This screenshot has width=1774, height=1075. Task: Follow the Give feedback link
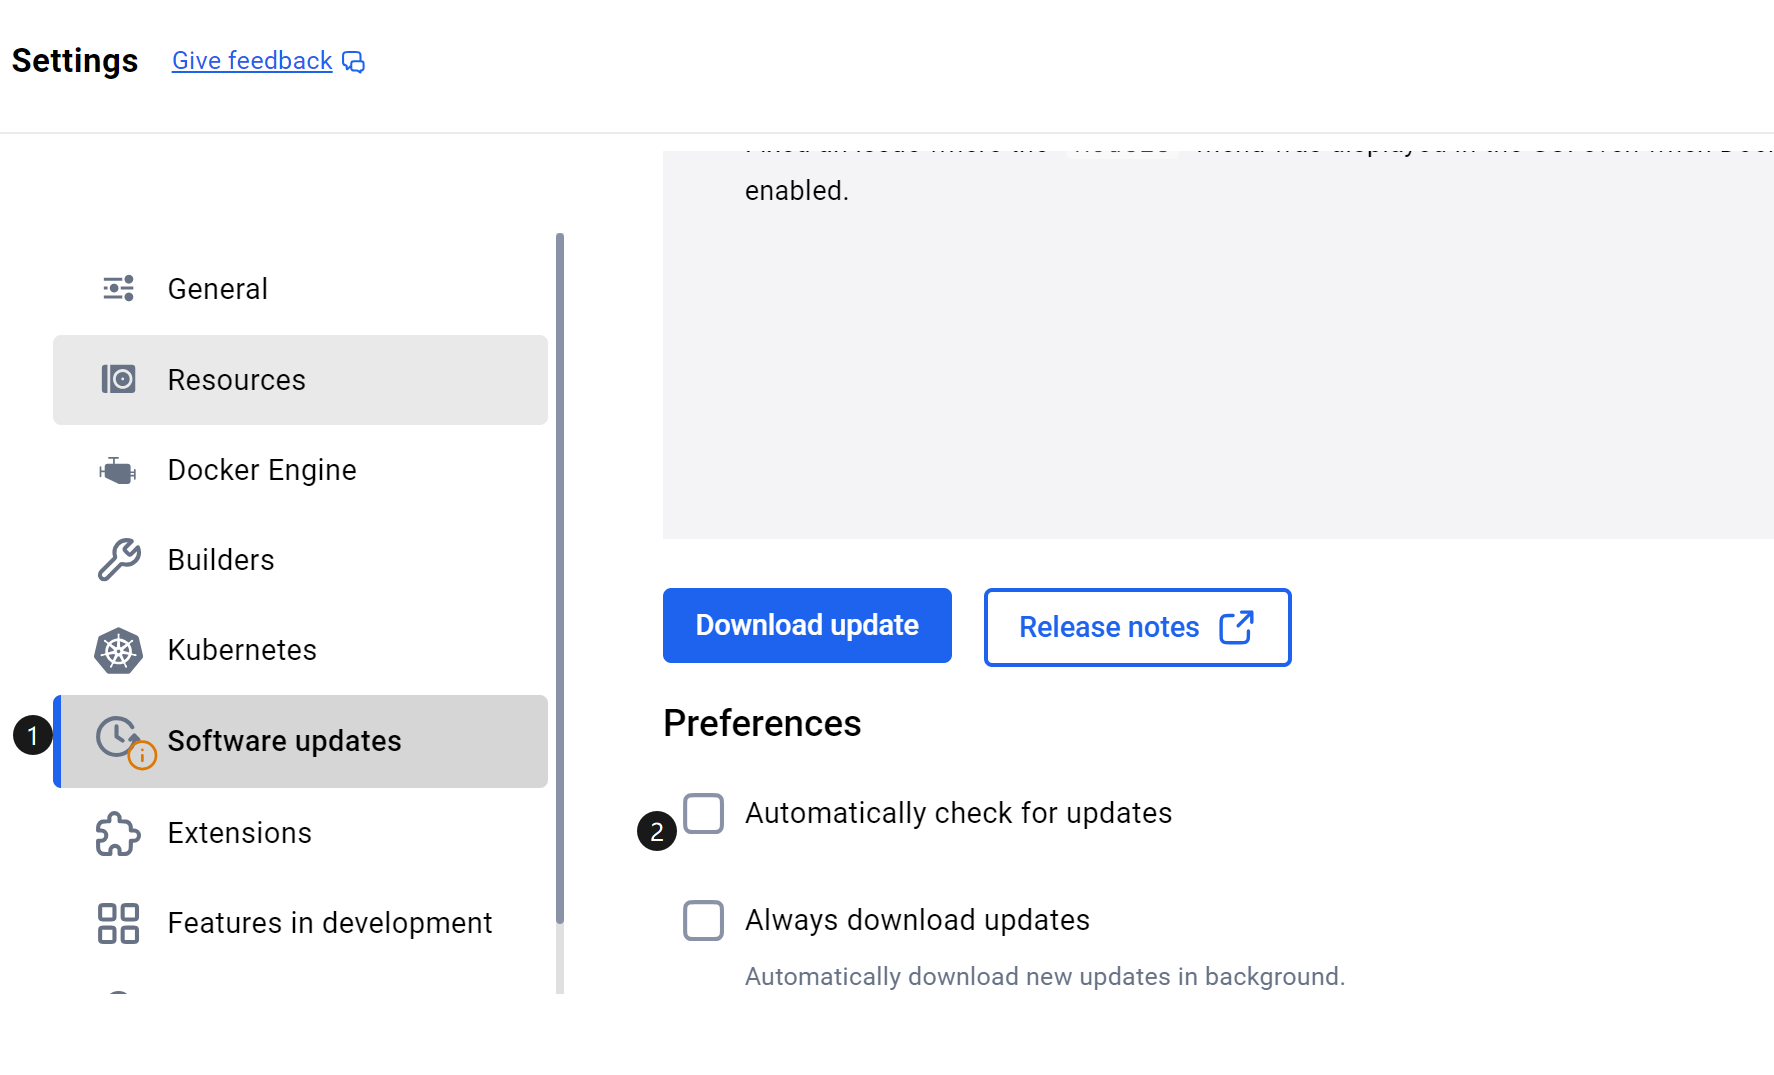[x=252, y=61]
